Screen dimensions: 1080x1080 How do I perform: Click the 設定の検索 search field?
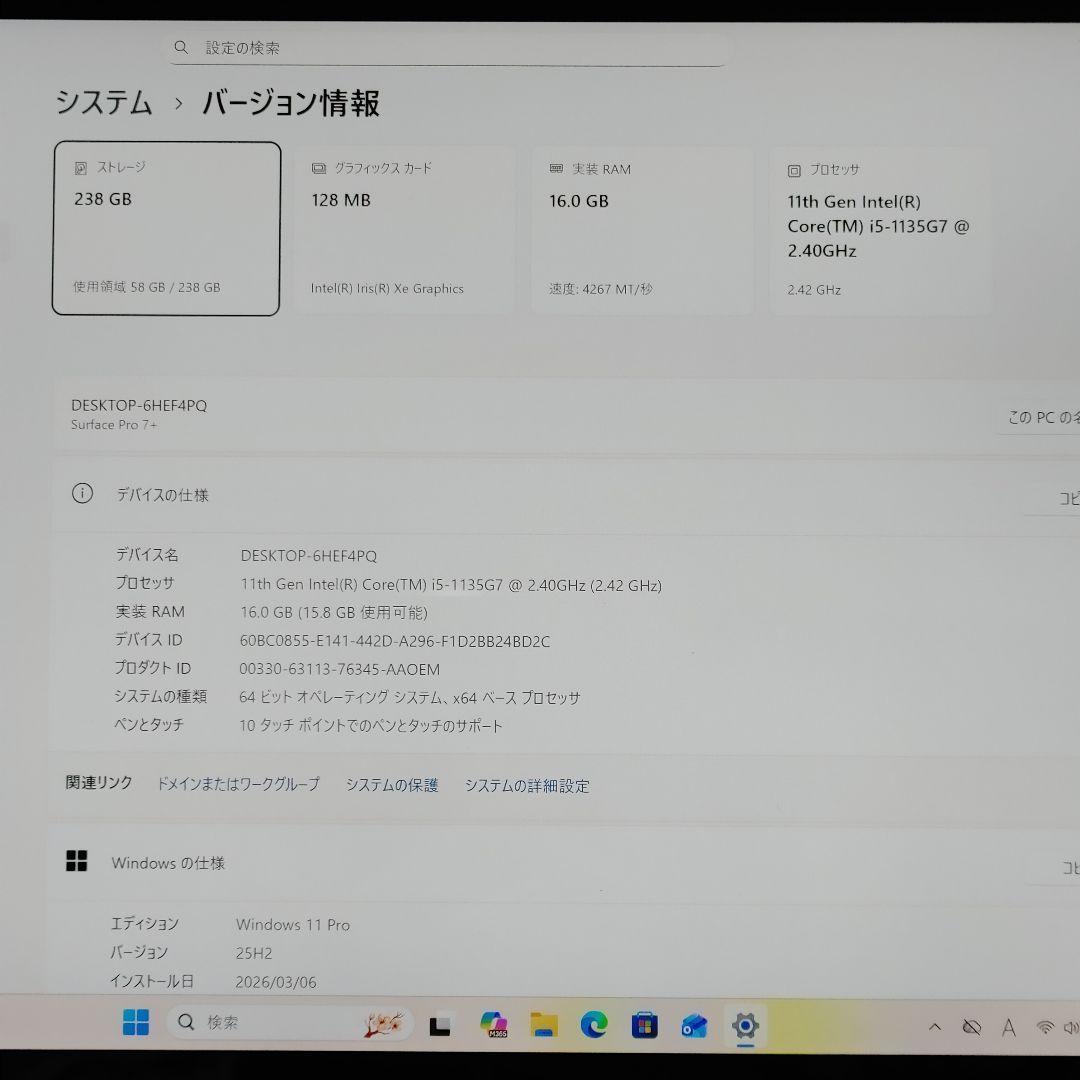click(445, 47)
